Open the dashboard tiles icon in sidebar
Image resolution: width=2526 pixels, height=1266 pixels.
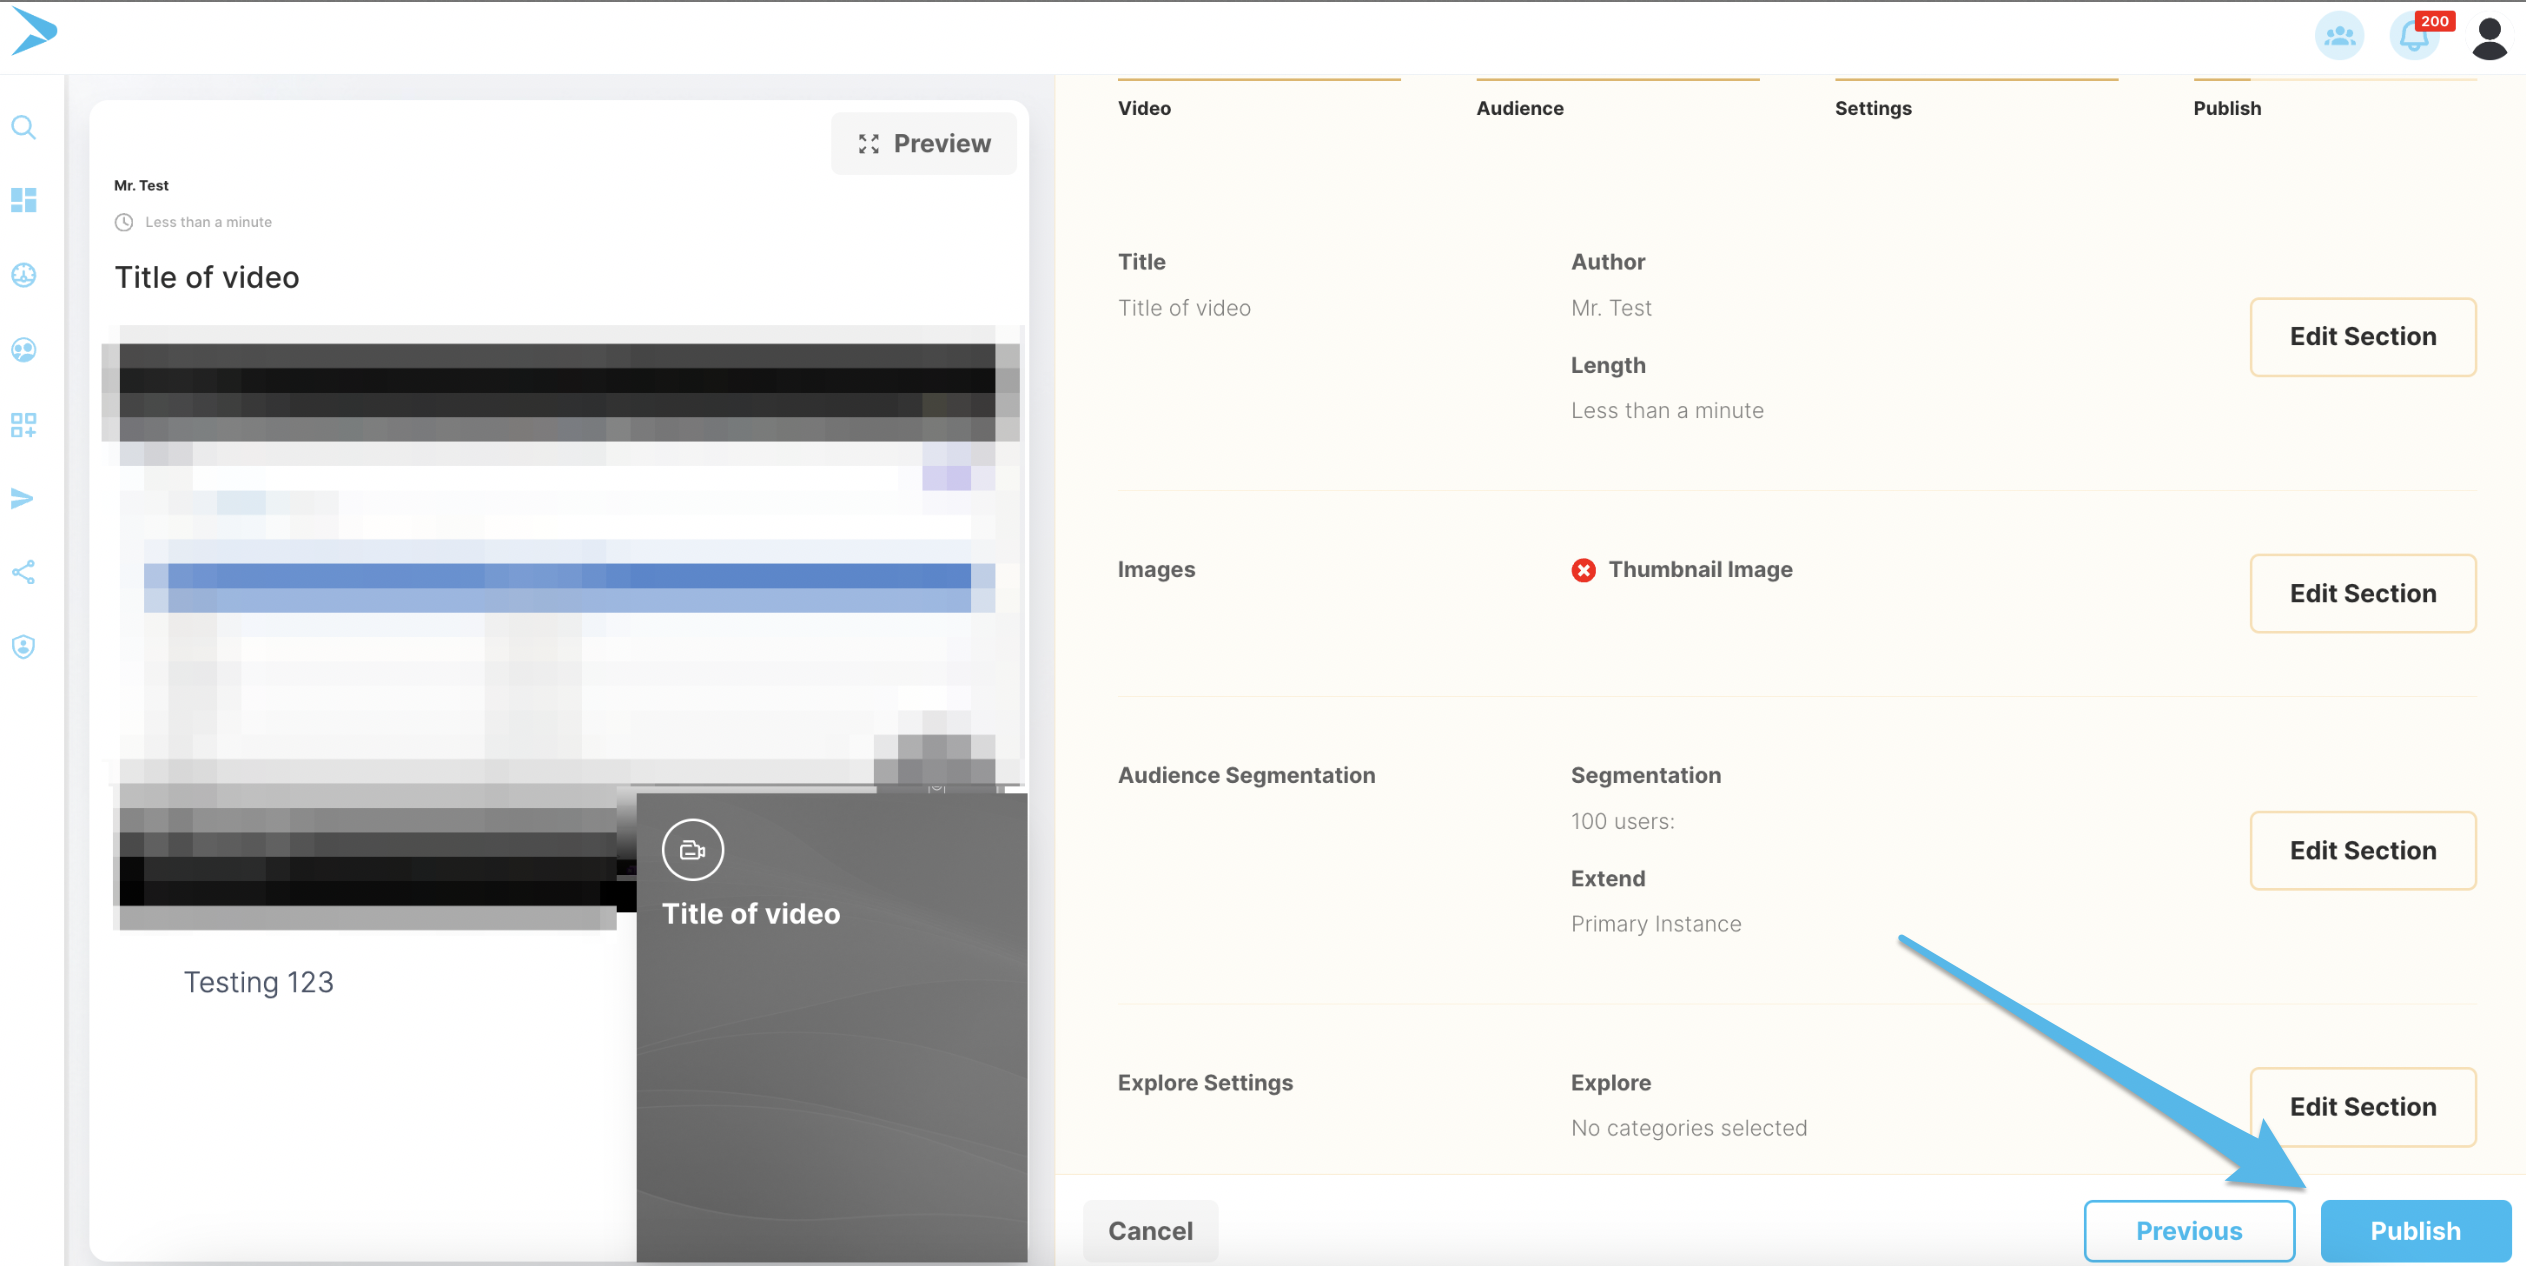pyautogui.click(x=24, y=200)
